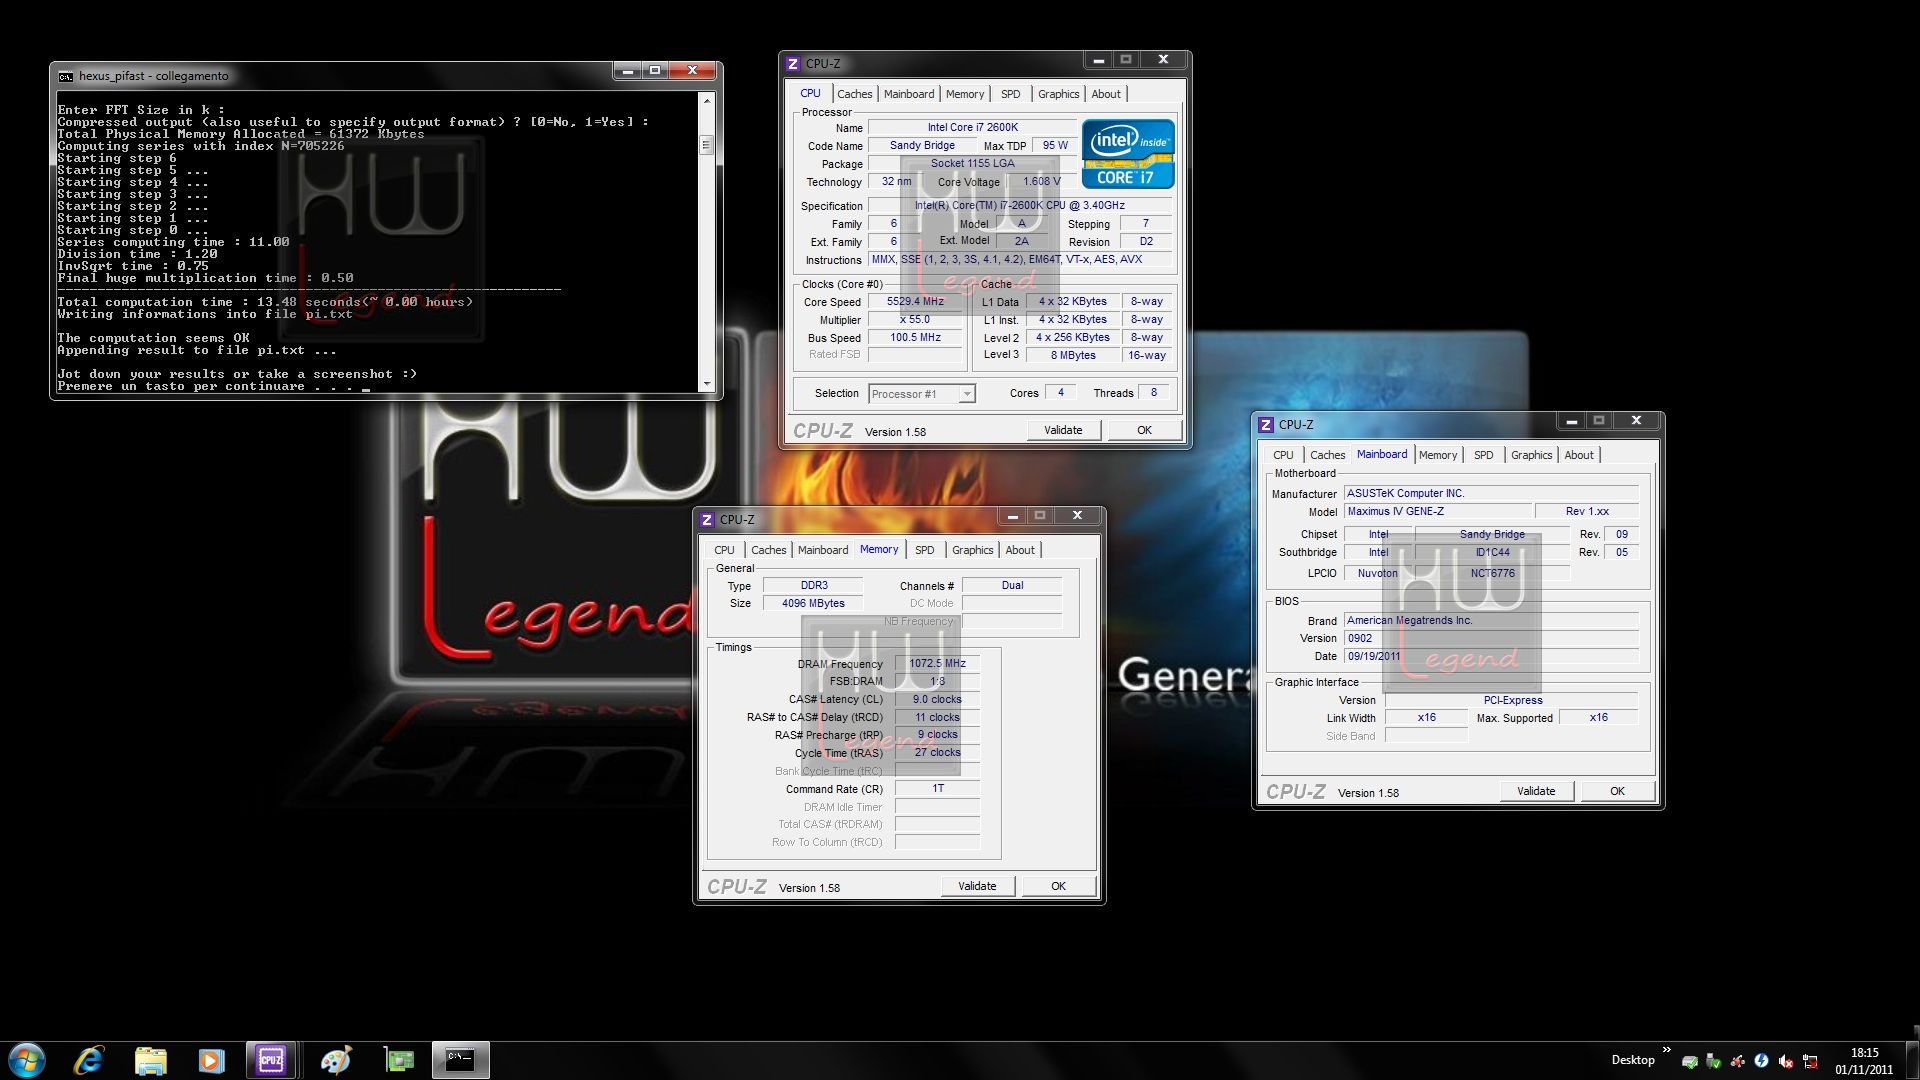Open About tab in Memory CPU-Z window

[1020, 550]
